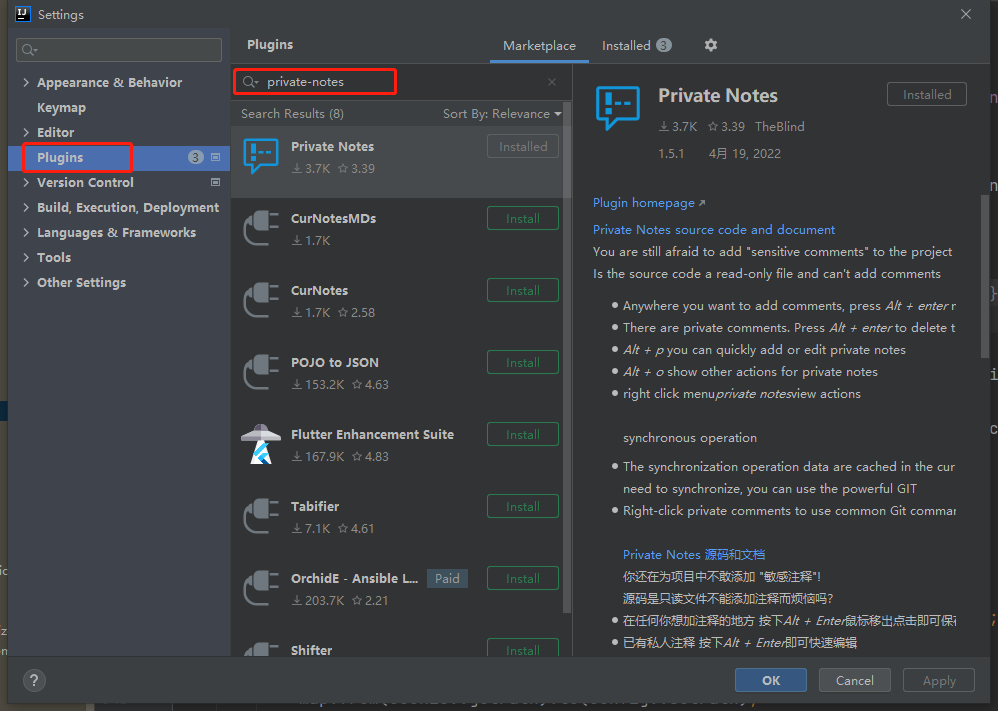Select the POJO to JSON result name
The width and height of the screenshot is (998, 711).
pyautogui.click(x=335, y=362)
